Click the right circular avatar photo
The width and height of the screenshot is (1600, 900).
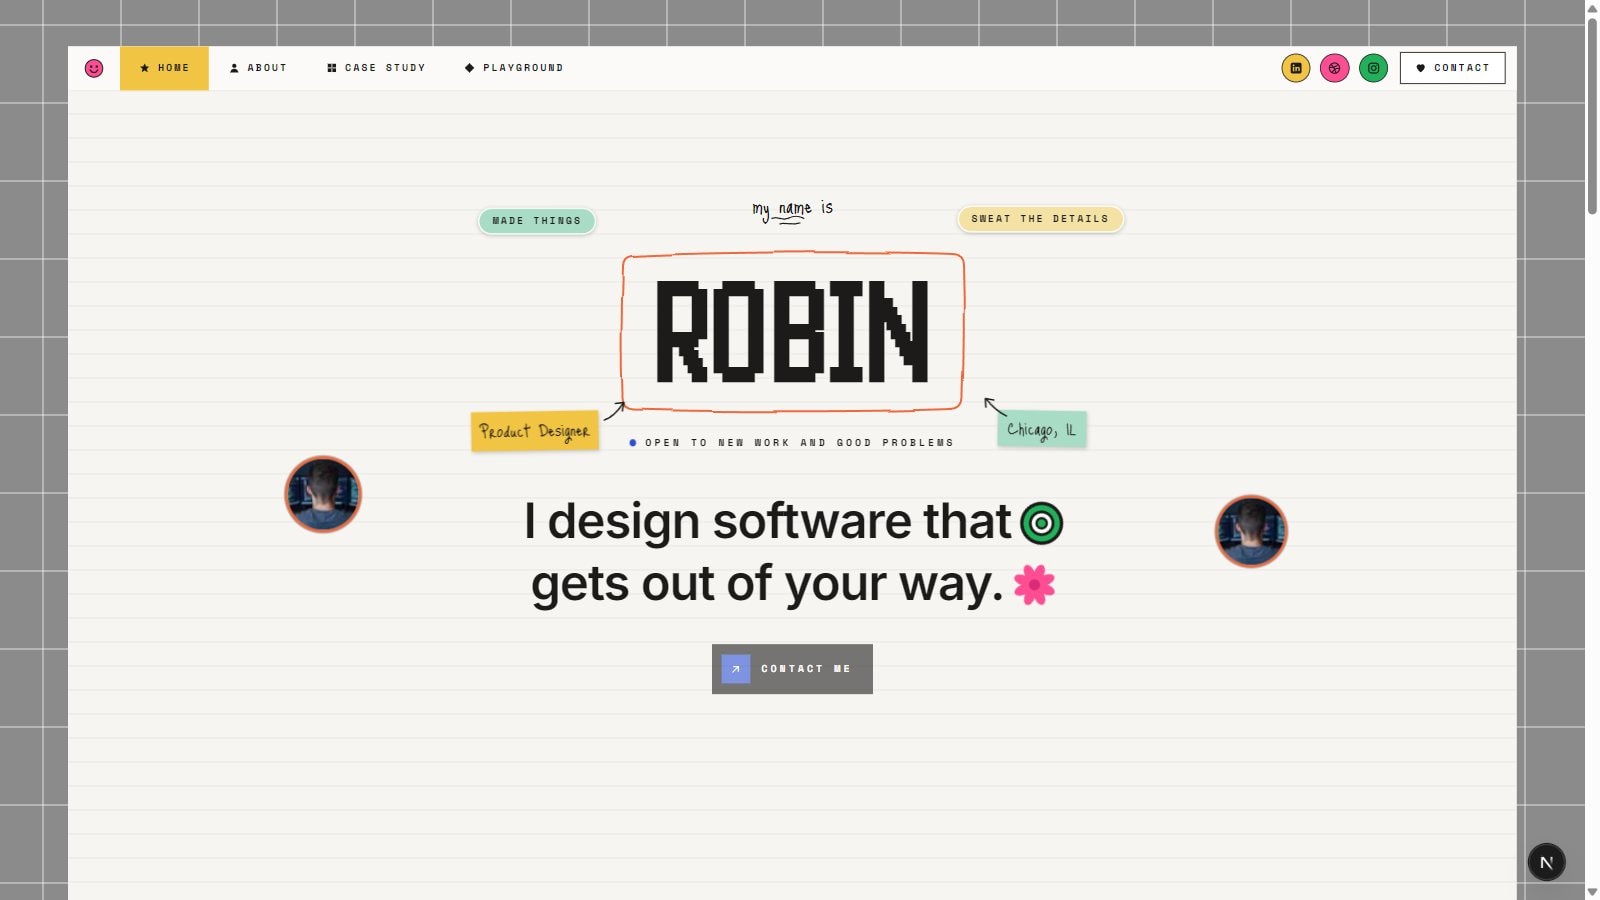[x=1251, y=531]
